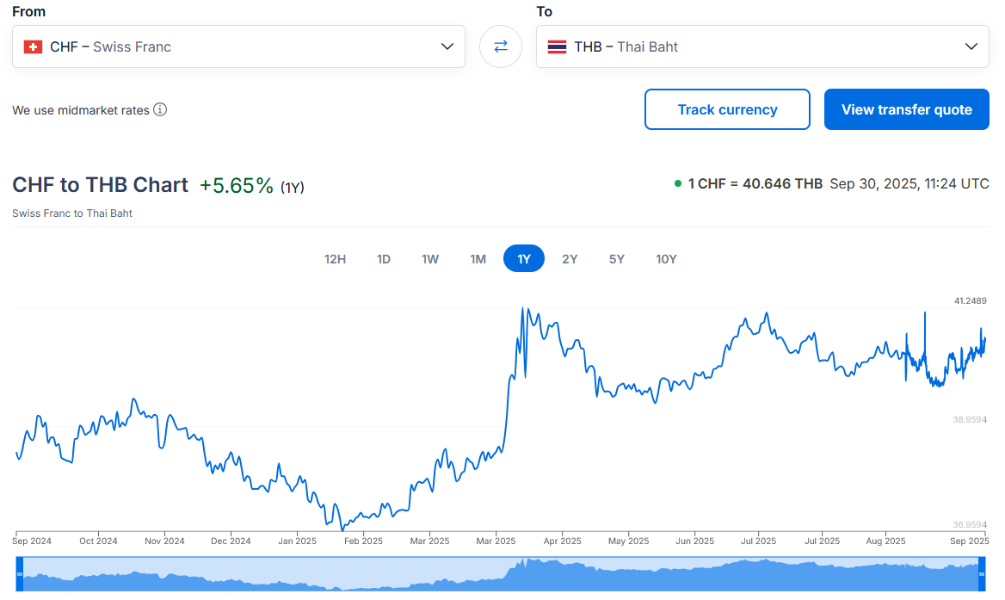Switch chart to 1M range
This screenshot has width=1005, height=600.
[x=478, y=259]
